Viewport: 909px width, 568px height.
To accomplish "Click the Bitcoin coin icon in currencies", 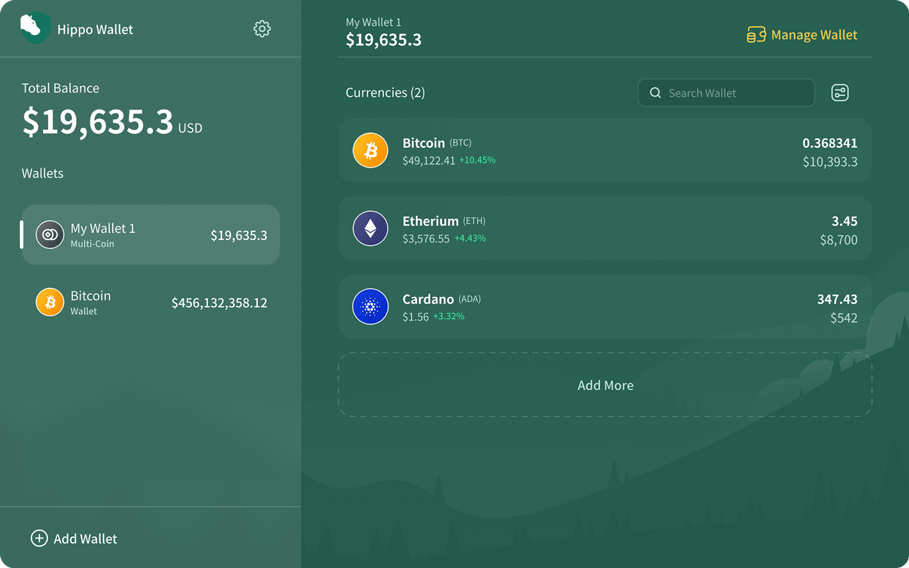I will [x=370, y=151].
